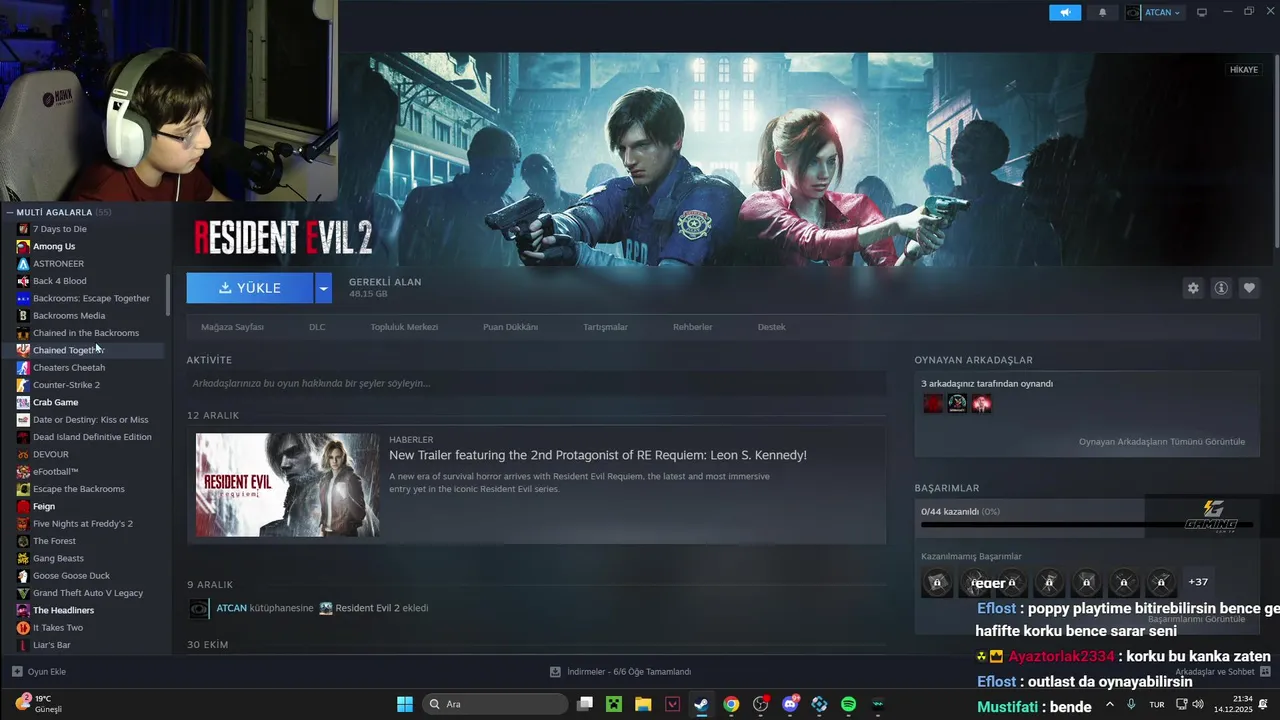
Task: Open the Topluluk Merkezi tab
Action: 404,327
